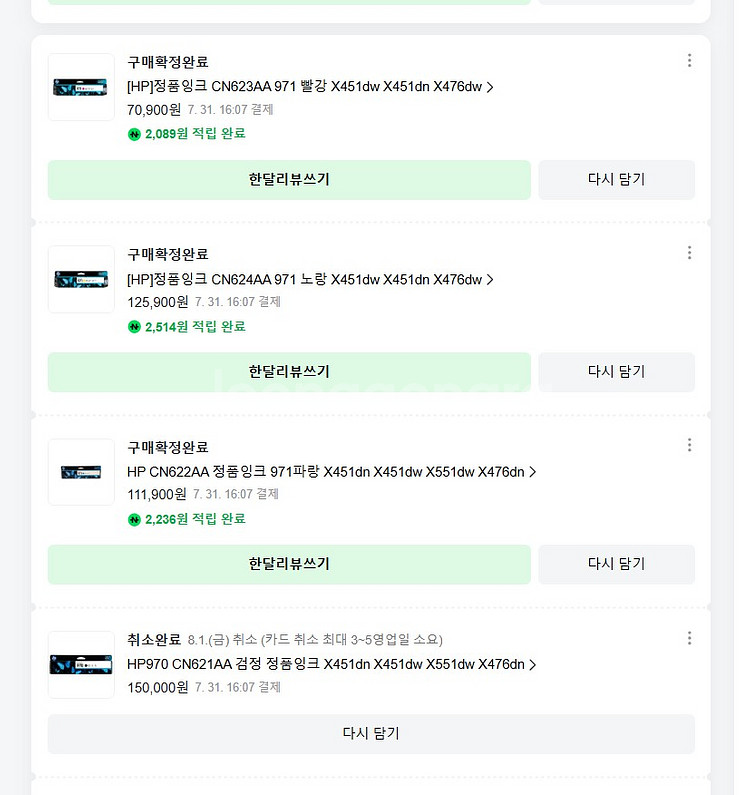This screenshot has height=795, width=750.
Task: Open more options for yellow ink CN624AA order
Action: pyautogui.click(x=689, y=253)
